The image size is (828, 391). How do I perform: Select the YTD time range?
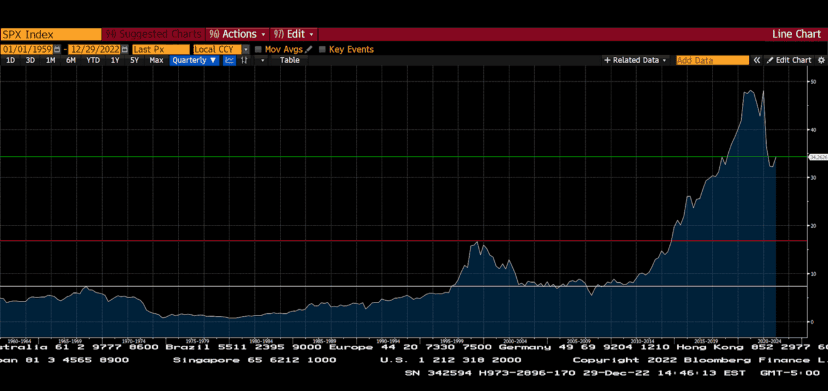point(93,60)
